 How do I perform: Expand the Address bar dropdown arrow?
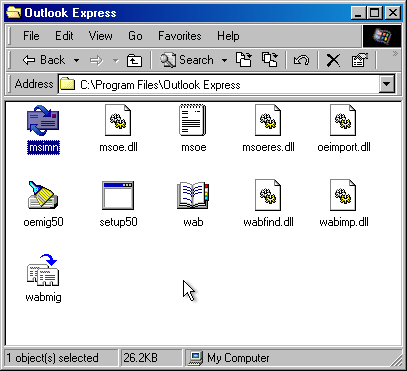387,84
